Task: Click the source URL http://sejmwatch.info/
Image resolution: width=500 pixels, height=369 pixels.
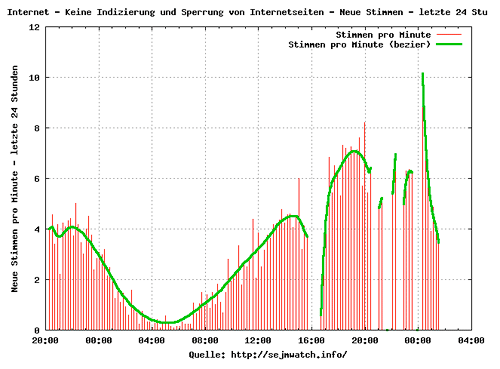Action: click(x=289, y=354)
